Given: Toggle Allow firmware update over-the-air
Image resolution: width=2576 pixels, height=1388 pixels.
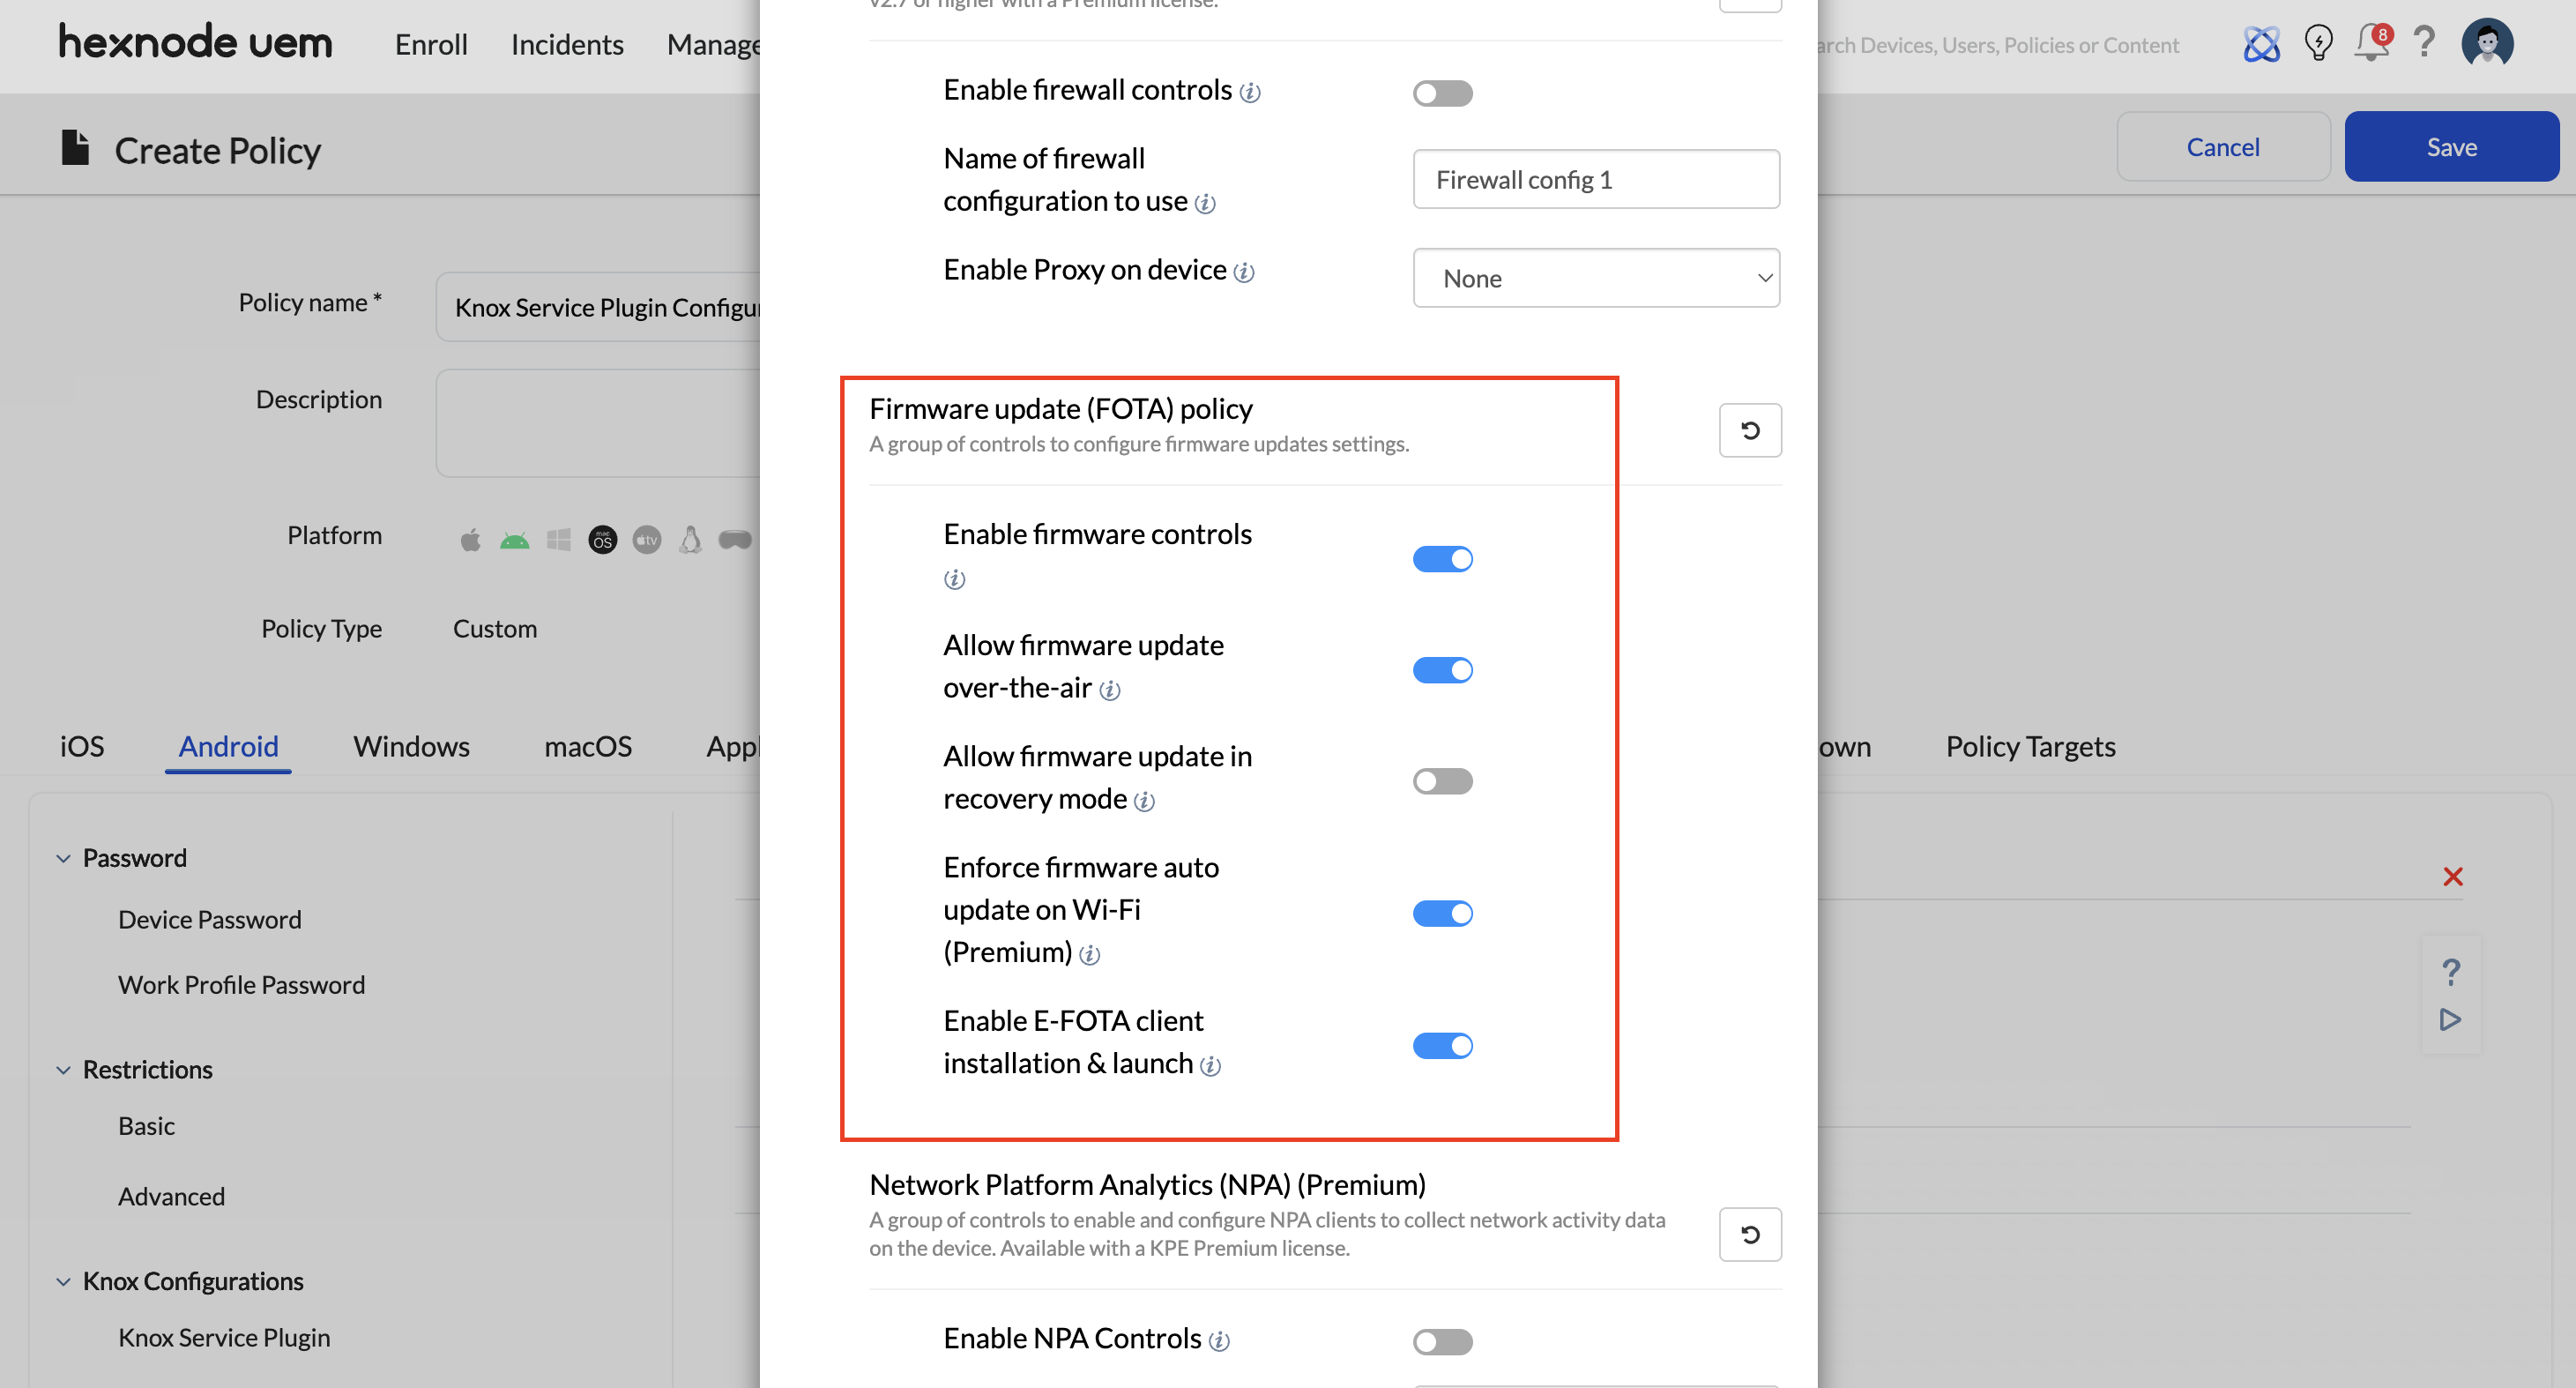Looking at the screenshot, I should click(1442, 670).
